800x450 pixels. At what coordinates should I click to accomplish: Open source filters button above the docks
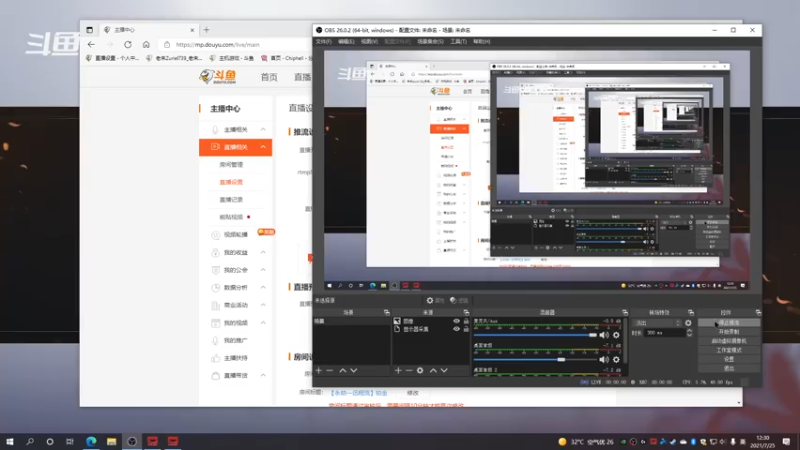459,301
